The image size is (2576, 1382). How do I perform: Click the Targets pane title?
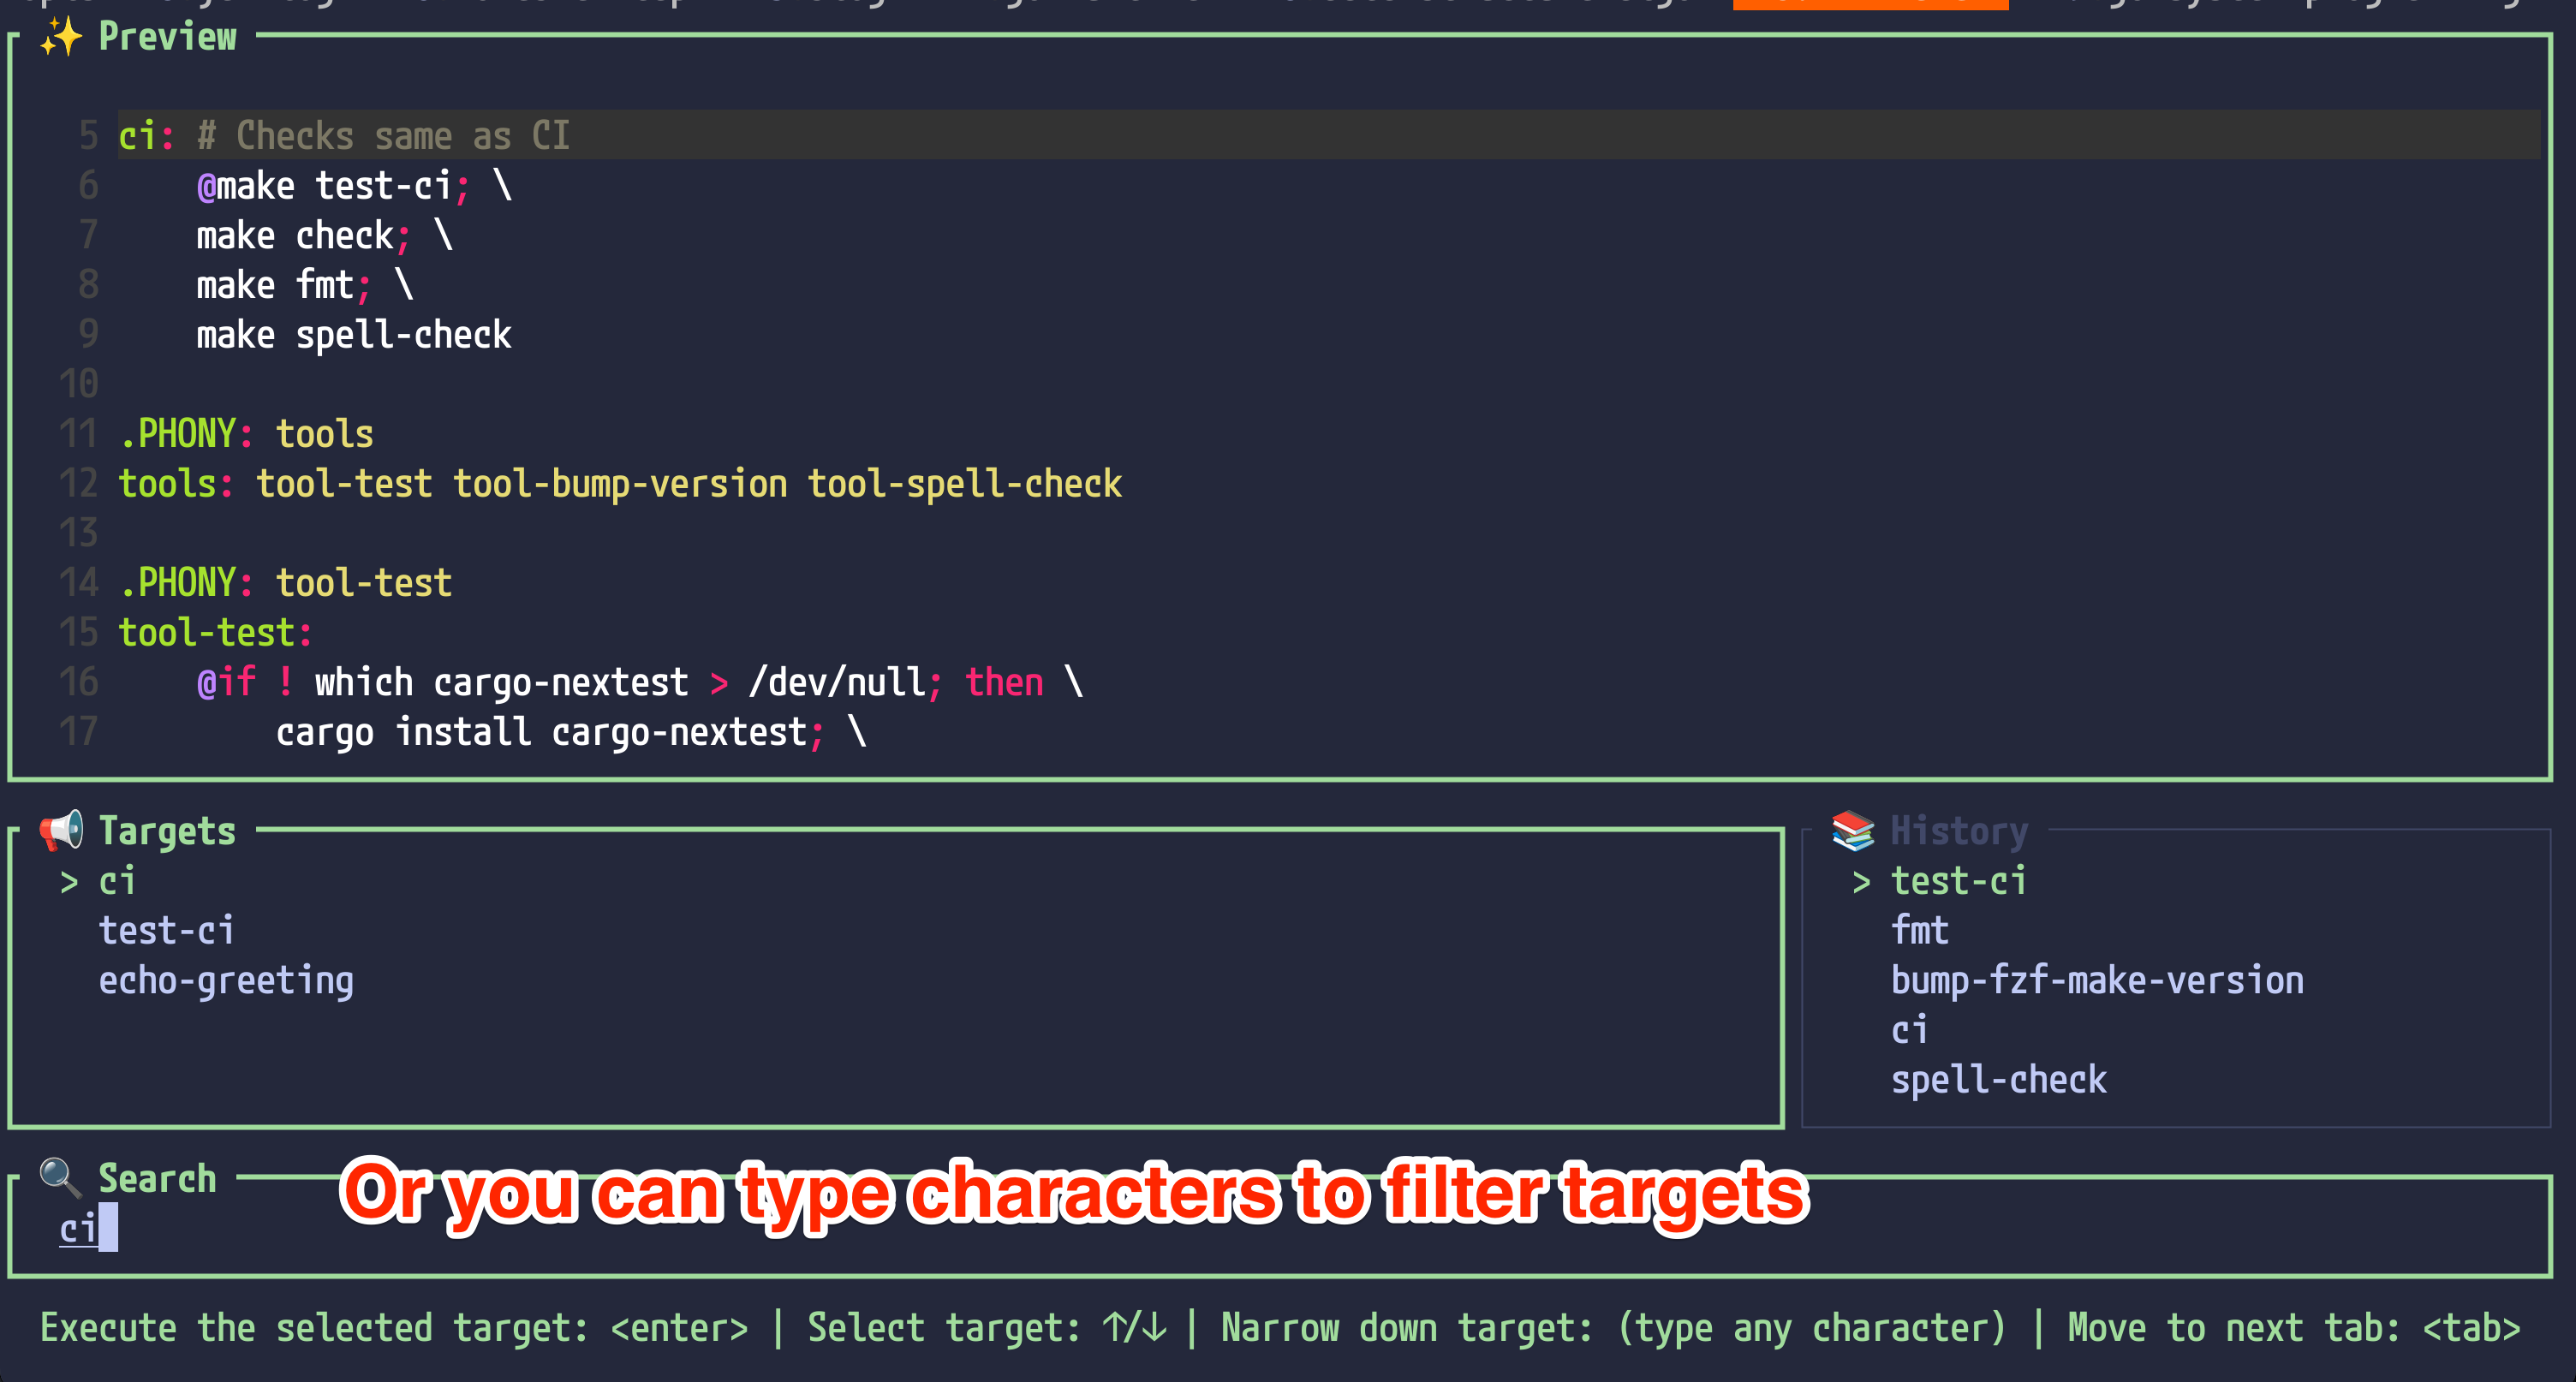coord(167,831)
